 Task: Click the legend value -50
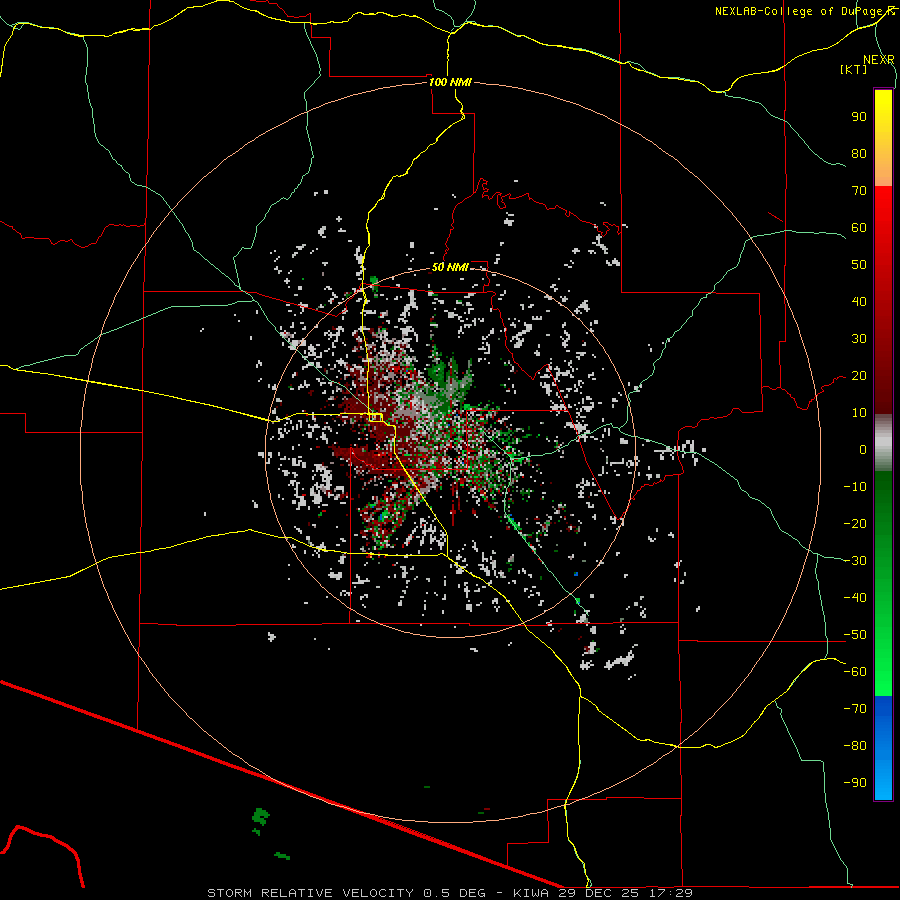click(855, 635)
